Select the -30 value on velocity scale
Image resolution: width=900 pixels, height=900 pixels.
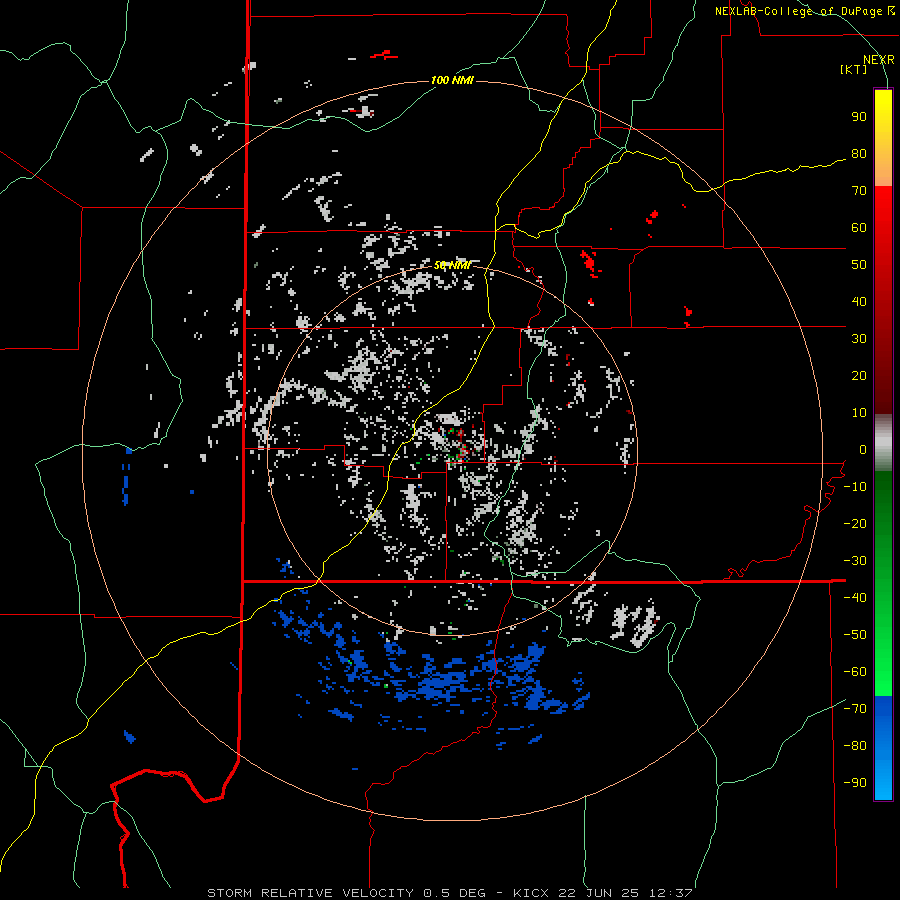point(855,560)
